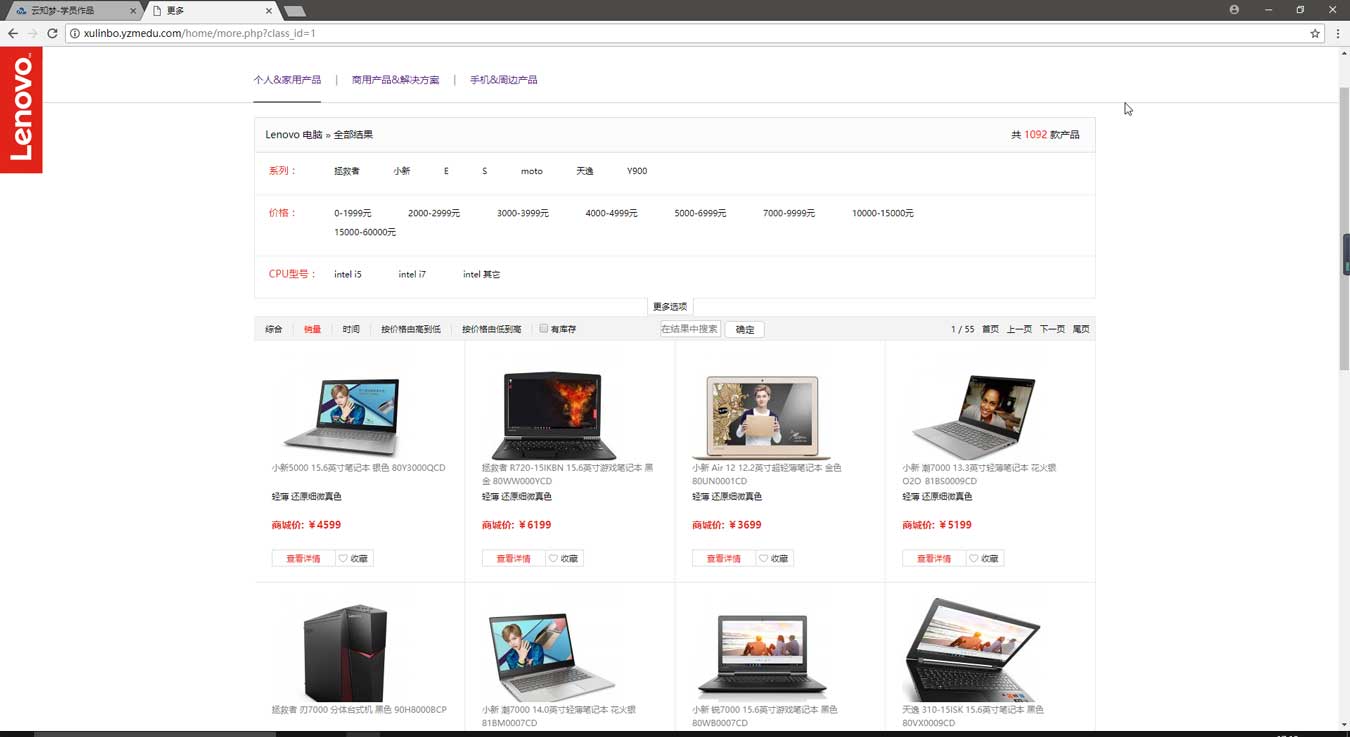This screenshot has width=1350, height=737.
Task: Sort products by 按价格由低到高
Action: pos(491,329)
